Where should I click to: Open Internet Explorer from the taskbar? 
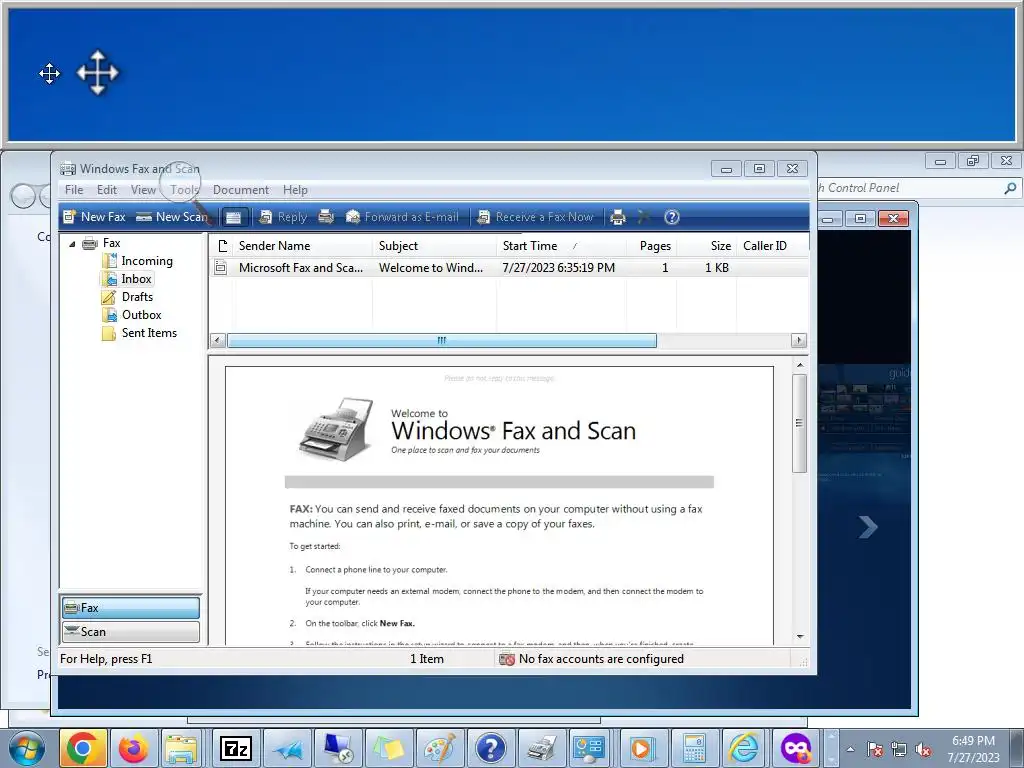point(744,748)
